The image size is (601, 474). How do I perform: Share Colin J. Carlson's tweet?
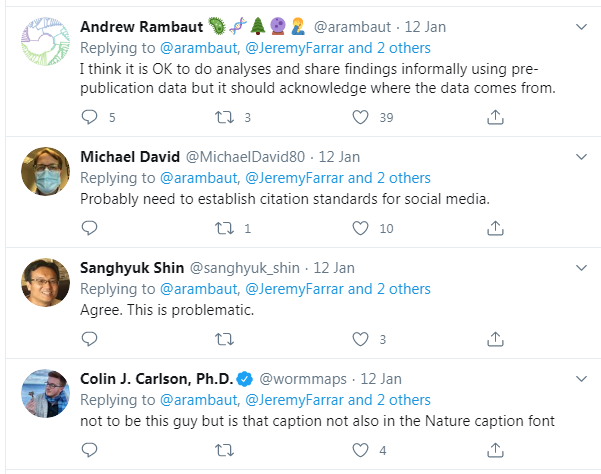(x=495, y=450)
